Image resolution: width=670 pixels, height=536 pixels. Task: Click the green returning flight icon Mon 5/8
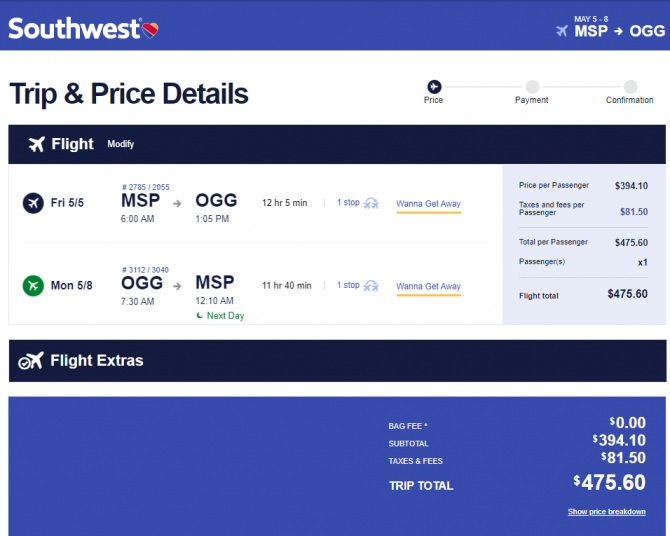pyautogui.click(x=33, y=286)
